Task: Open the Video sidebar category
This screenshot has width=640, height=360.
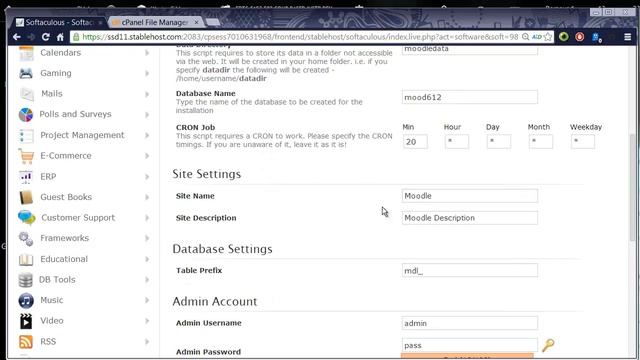Action: pos(52,321)
